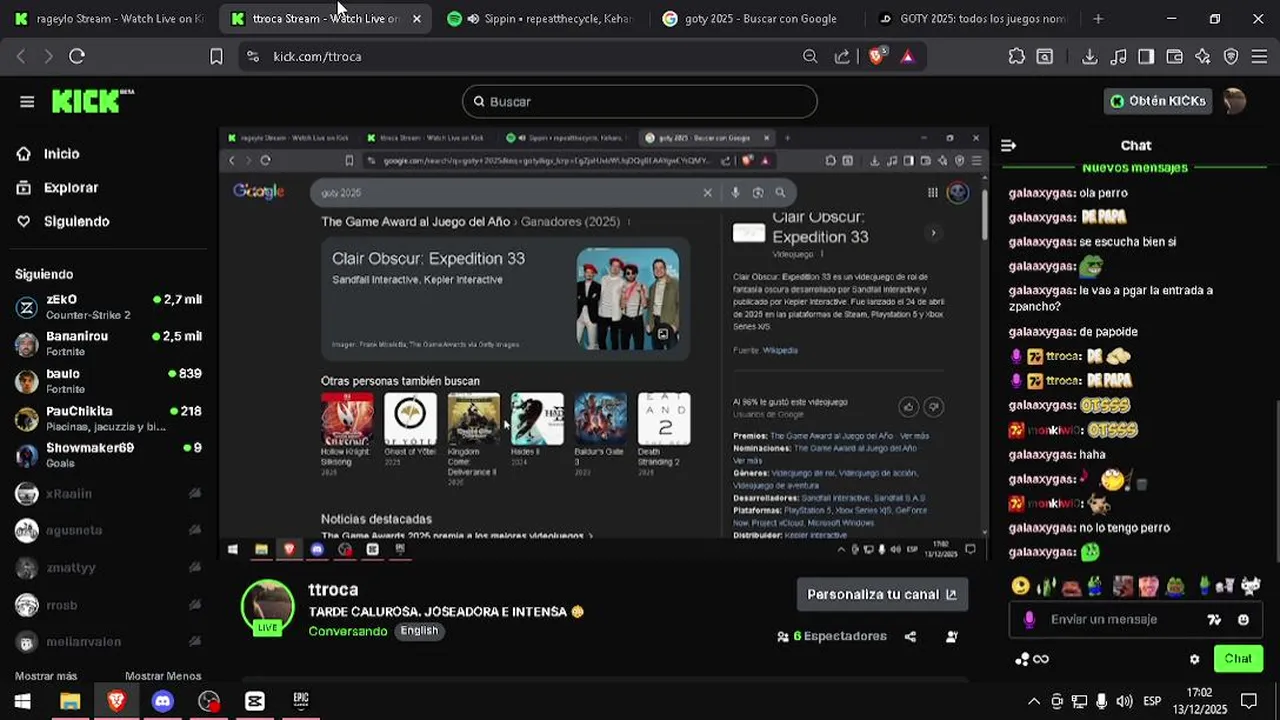Share the stream via share icon

[910, 636]
